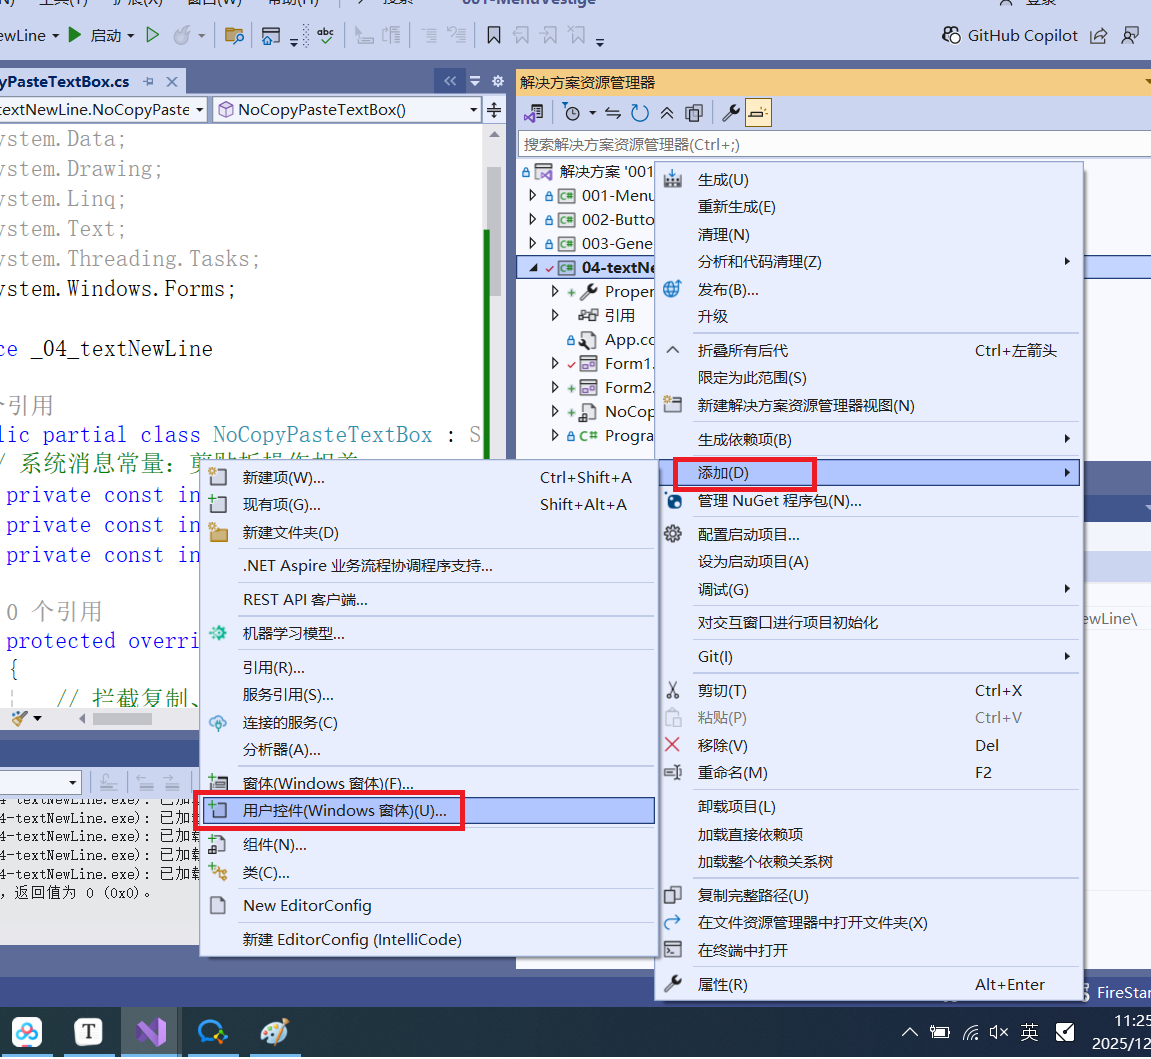Select Rename (重命名) in context menu

pos(869,773)
